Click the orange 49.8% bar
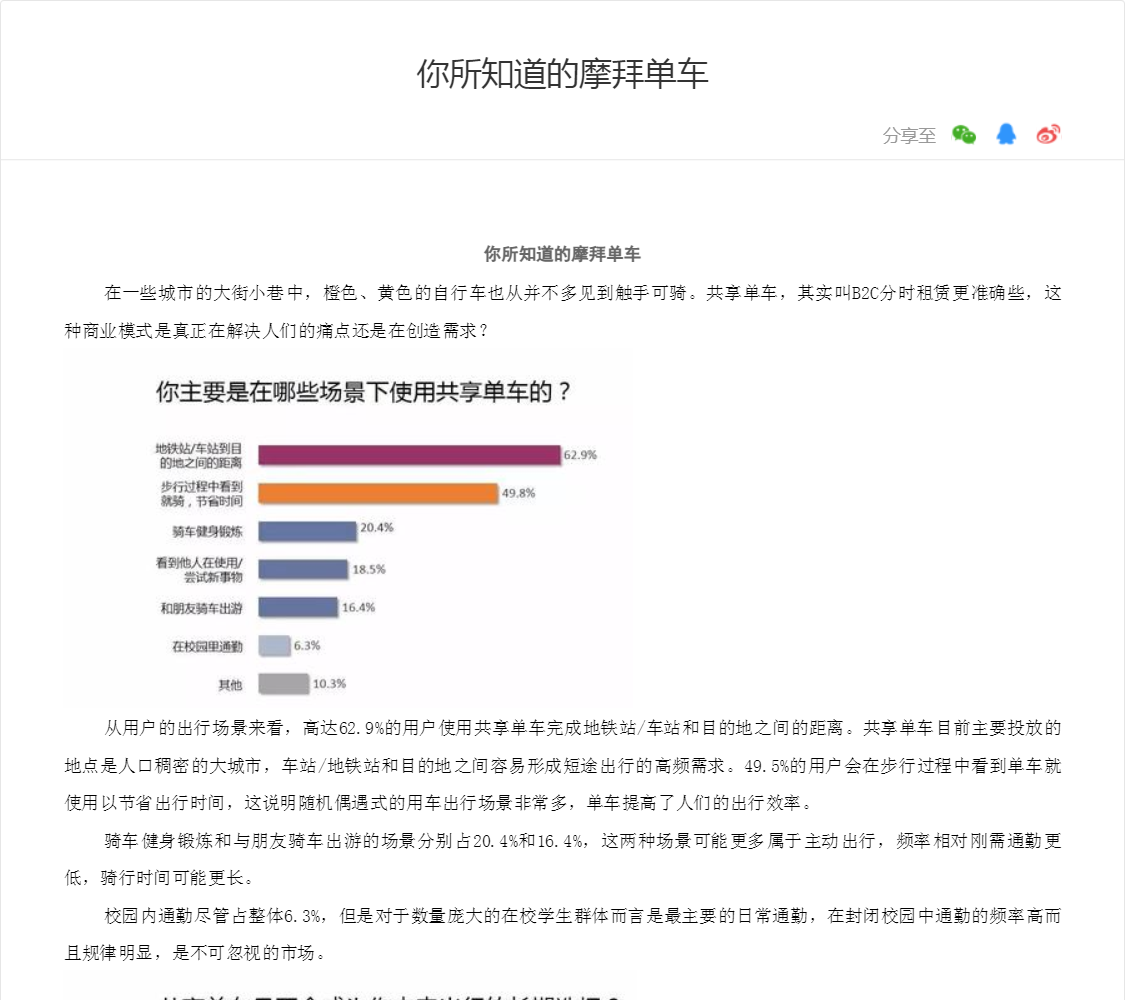This screenshot has width=1125, height=1000. pos(378,493)
